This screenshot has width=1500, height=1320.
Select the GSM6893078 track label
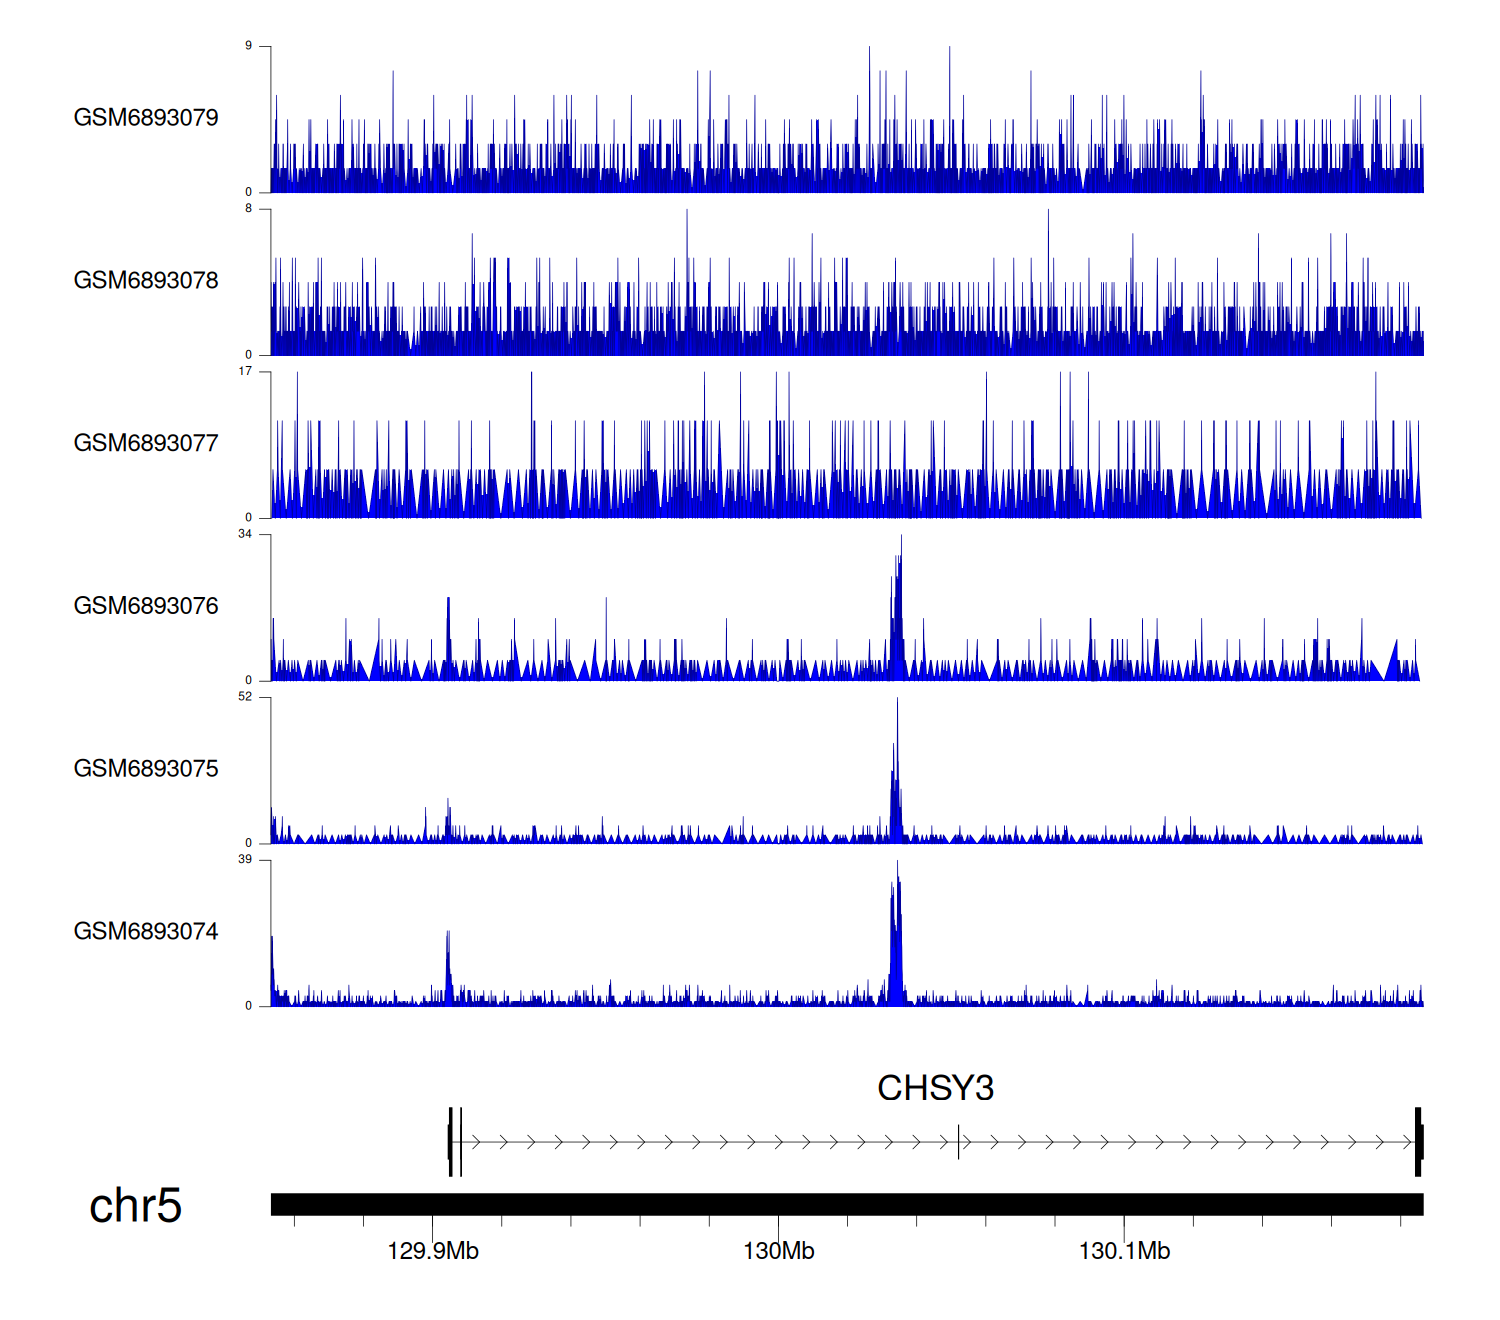point(146,281)
